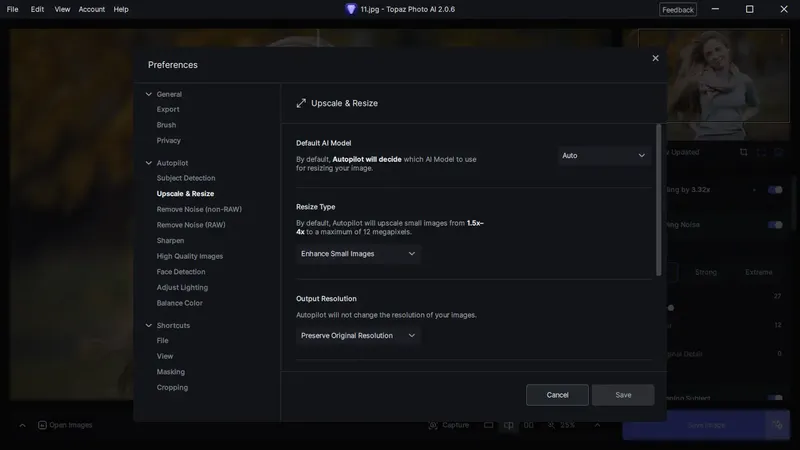Click the Capture camera icon in main window
Viewport: 800px width, 450px height.
(433, 425)
